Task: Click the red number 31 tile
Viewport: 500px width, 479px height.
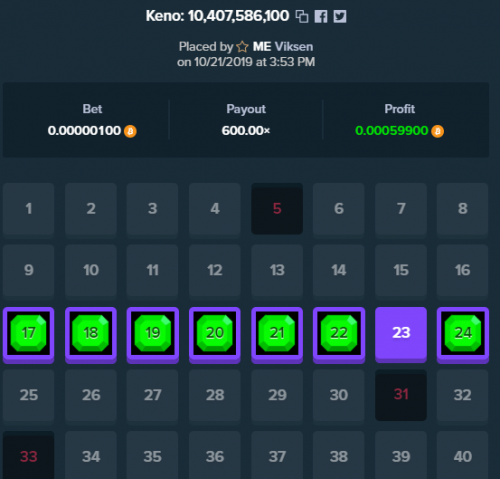Action: [x=401, y=395]
